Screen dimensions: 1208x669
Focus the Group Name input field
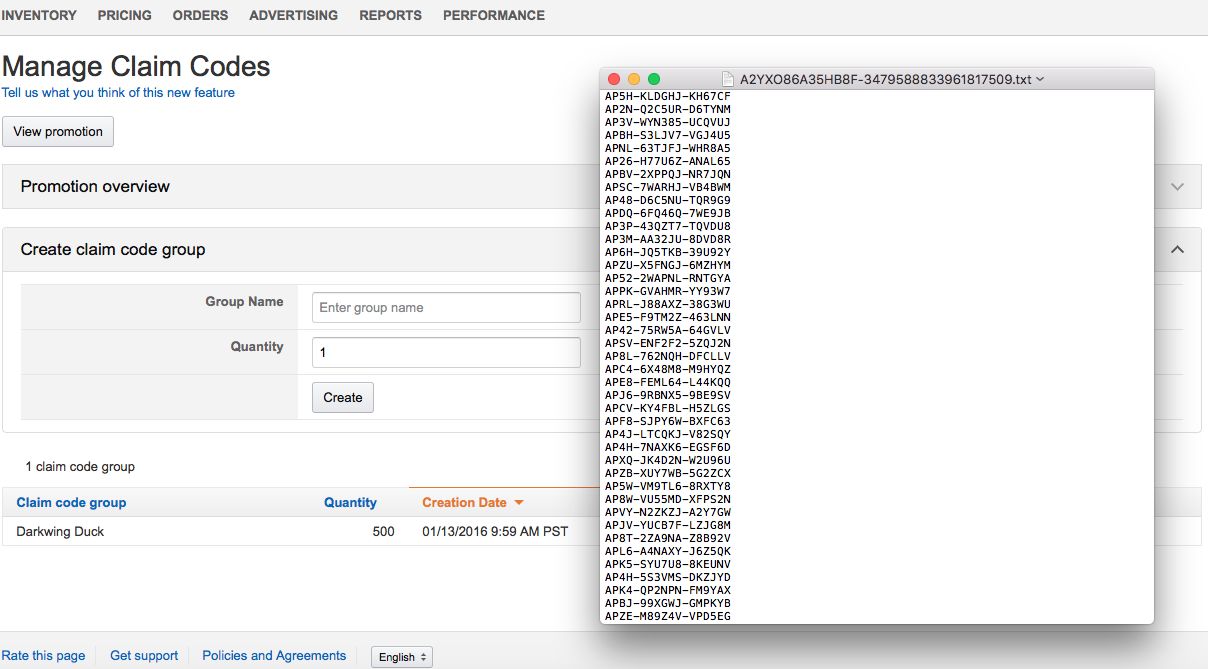click(446, 308)
